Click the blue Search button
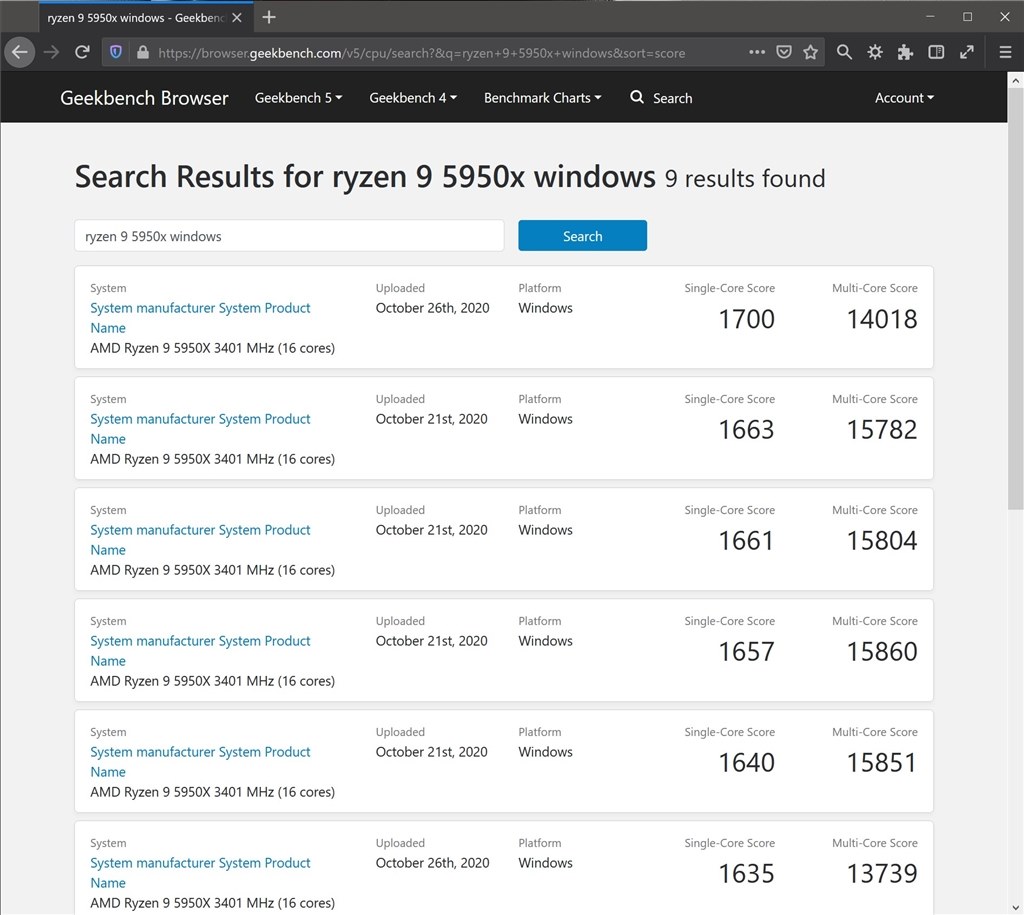Viewport: 1024px width, 915px height. [x=583, y=236]
